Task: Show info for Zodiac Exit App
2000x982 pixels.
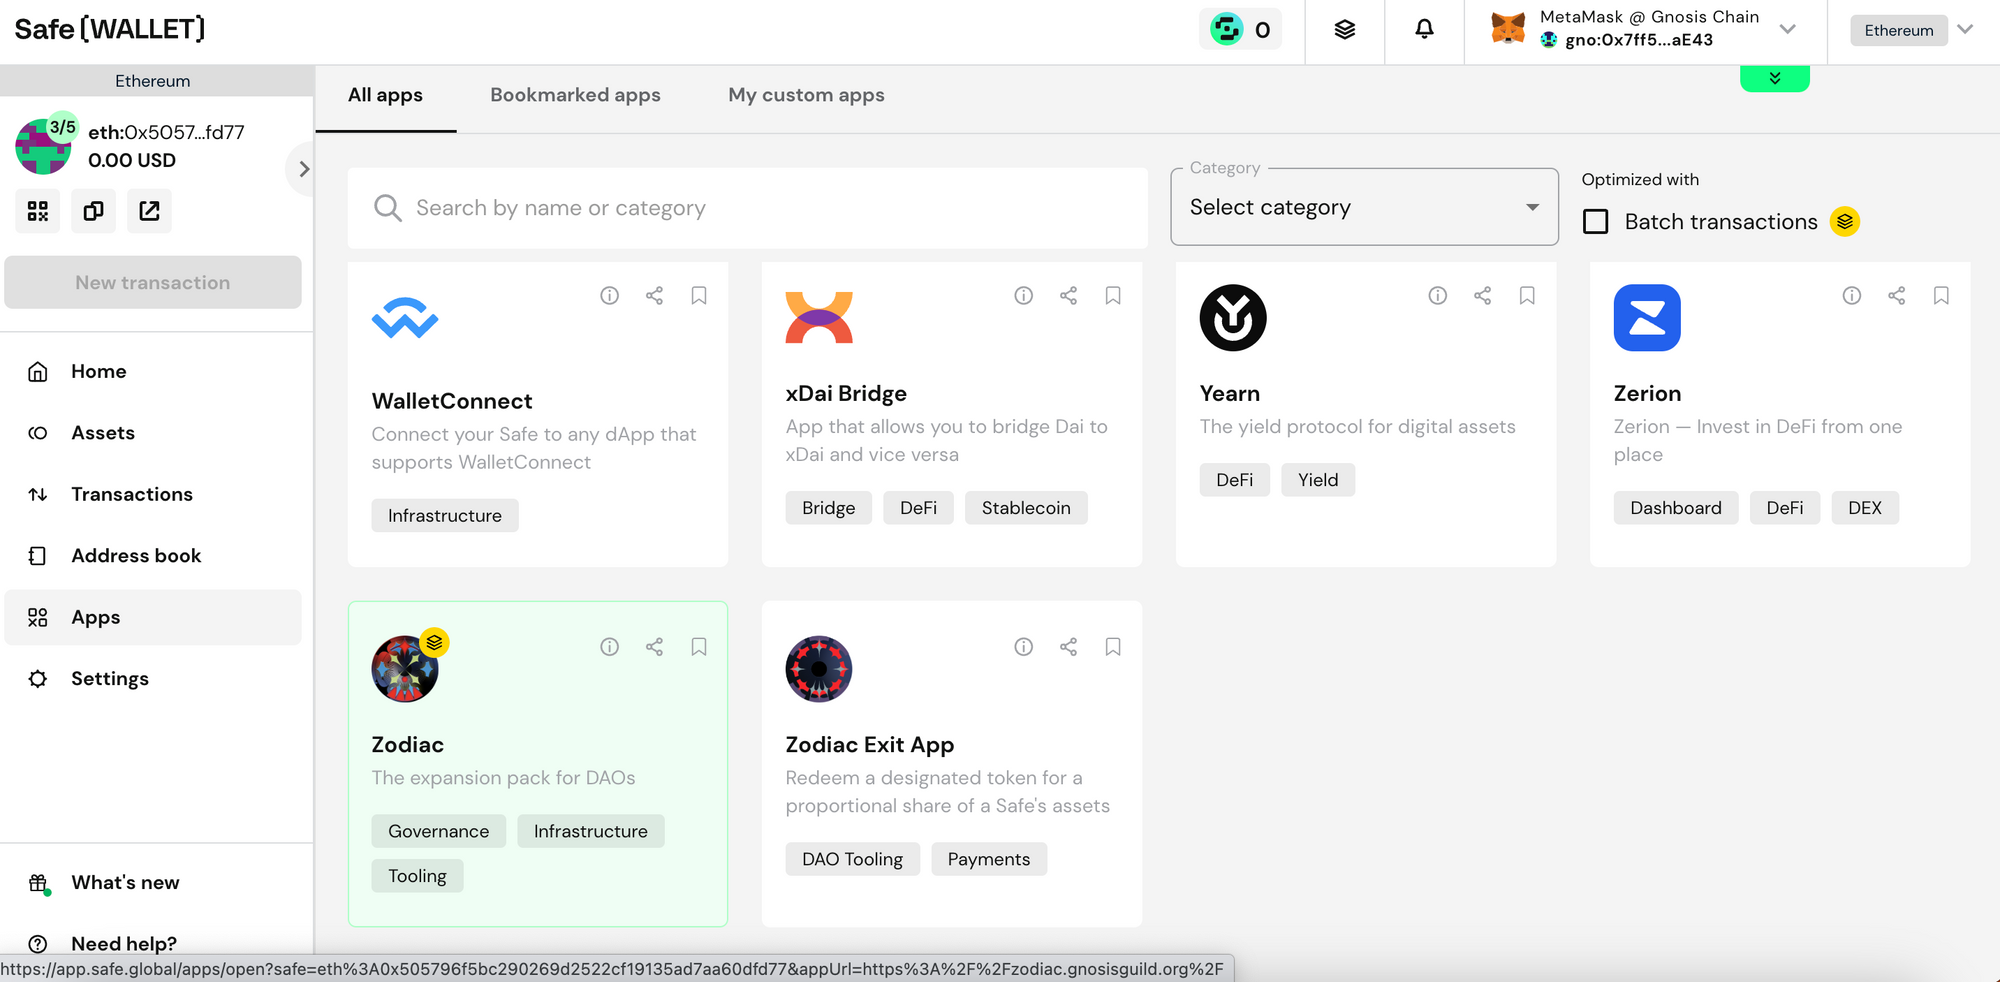Action: 1023,647
